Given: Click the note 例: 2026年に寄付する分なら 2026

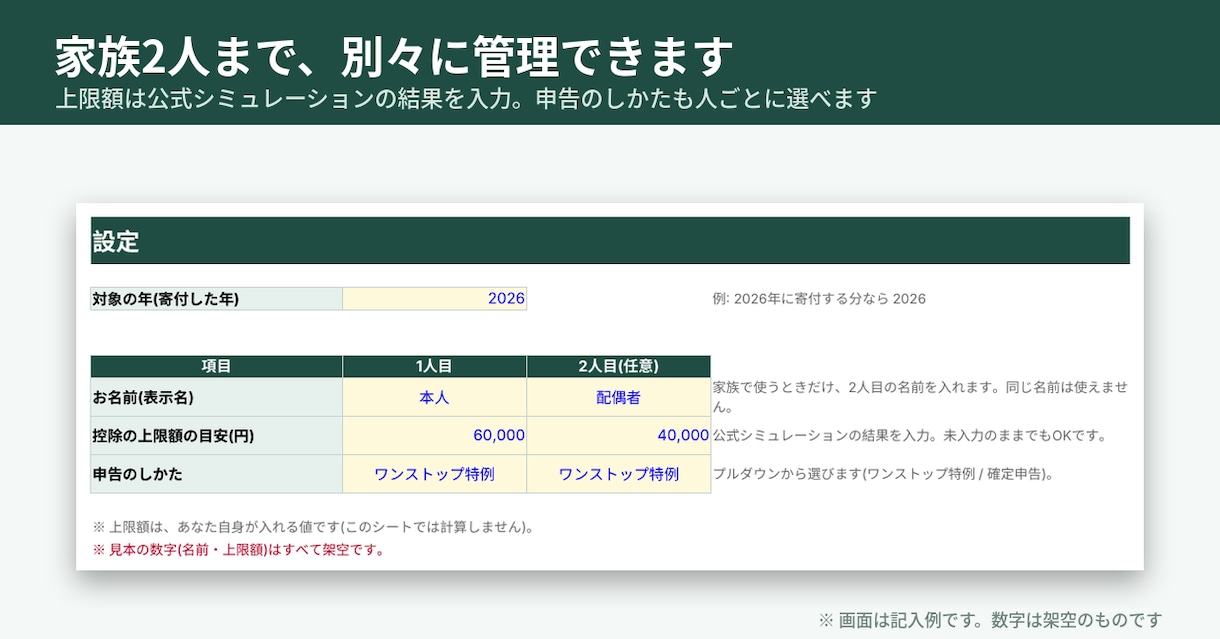Looking at the screenshot, I should click(819, 298).
